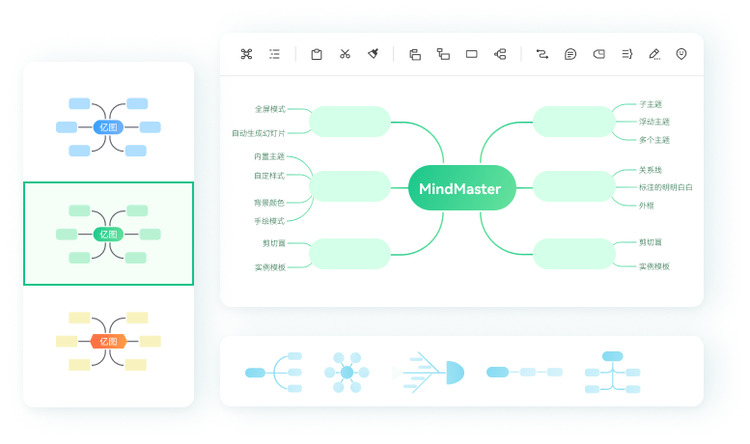This screenshot has height=444, width=750.
Task: Click the 自动生成幻灯片 subtopic text
Action: (x=258, y=133)
